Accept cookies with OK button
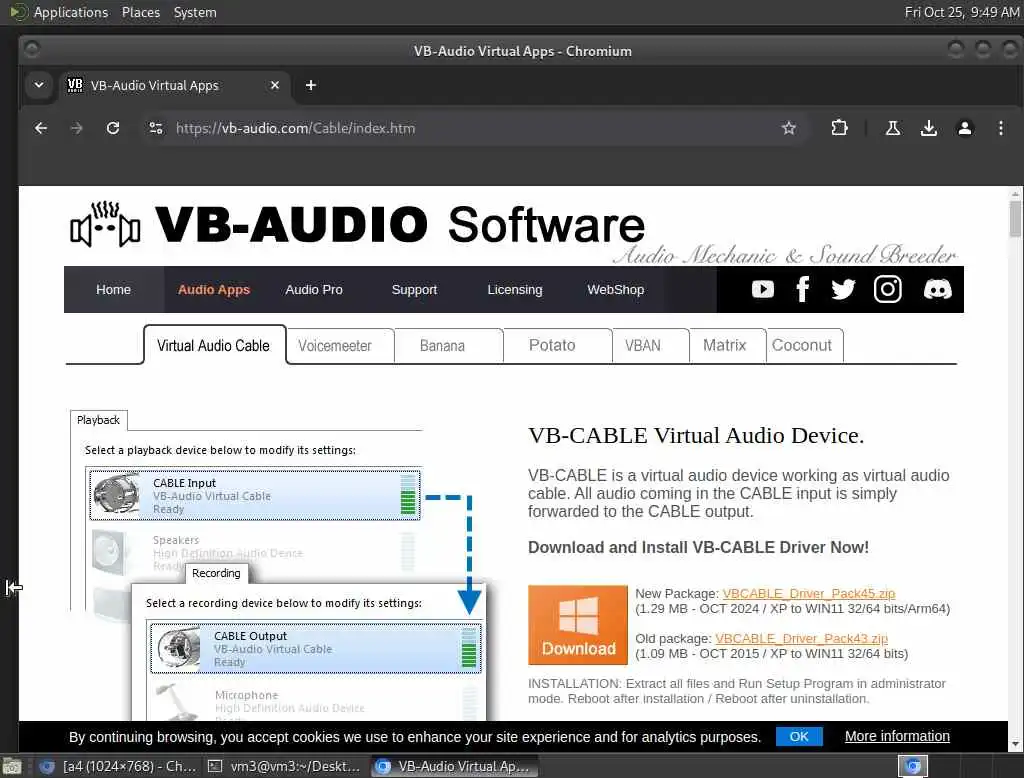 [x=799, y=736]
